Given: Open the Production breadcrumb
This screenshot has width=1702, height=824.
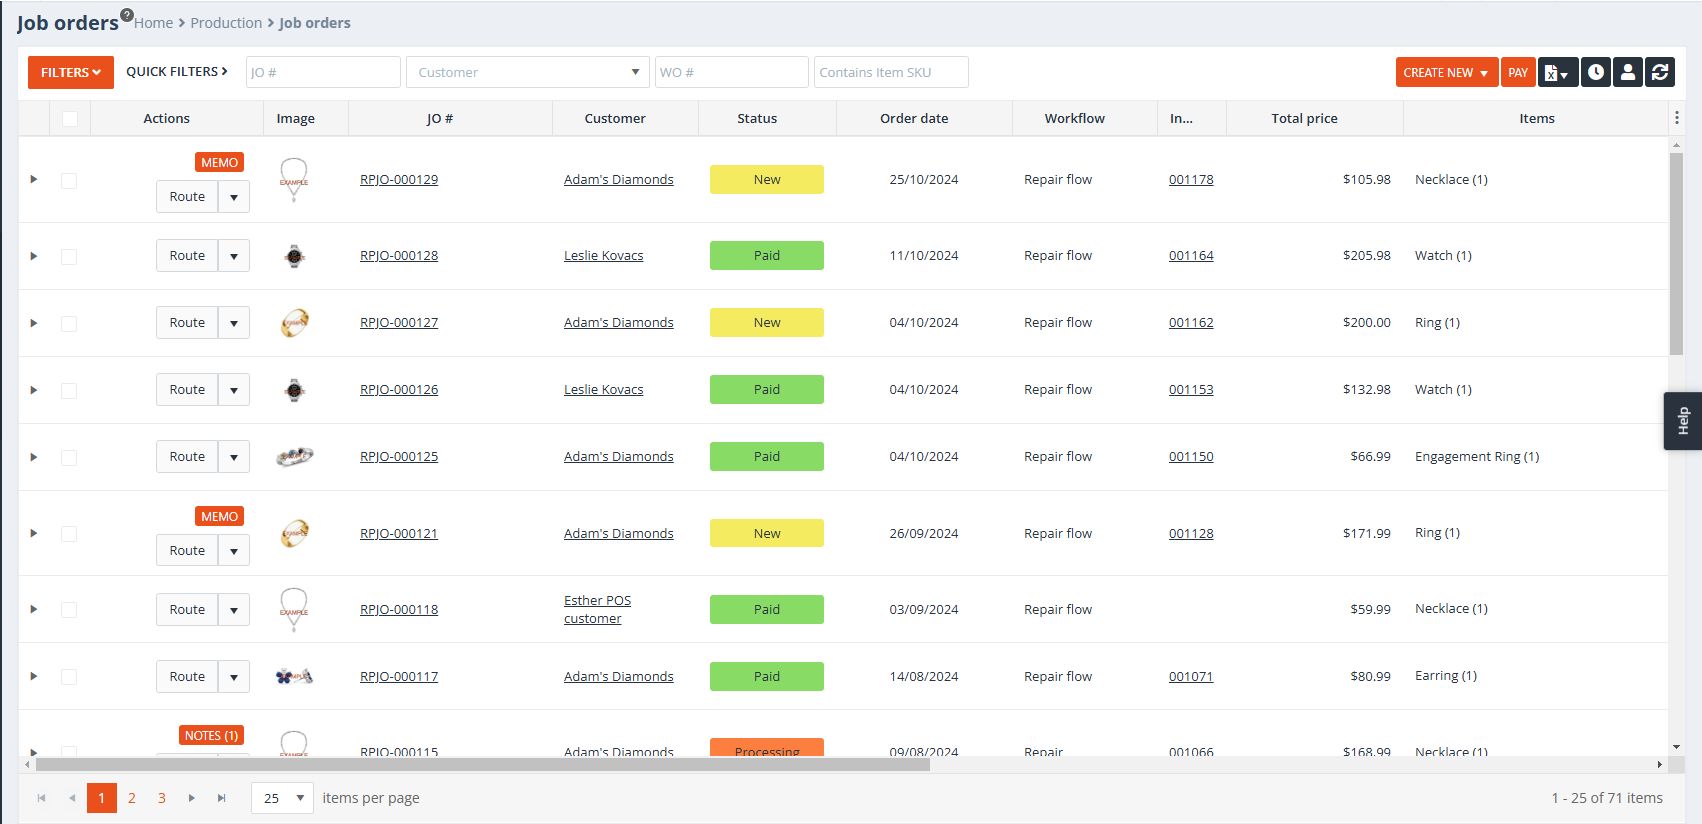Looking at the screenshot, I should 226,23.
